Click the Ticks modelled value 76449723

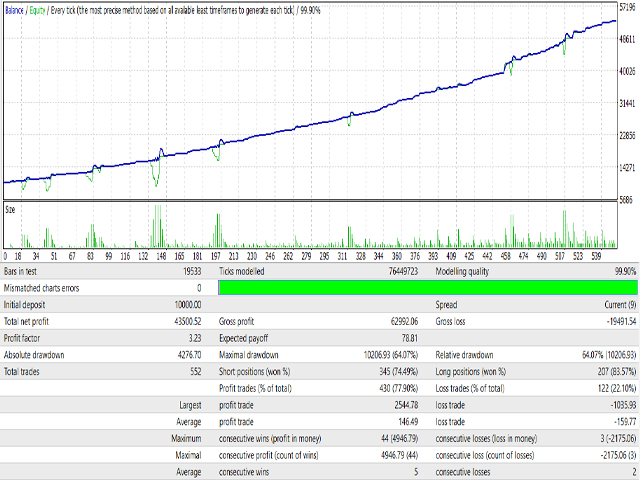[x=403, y=271]
